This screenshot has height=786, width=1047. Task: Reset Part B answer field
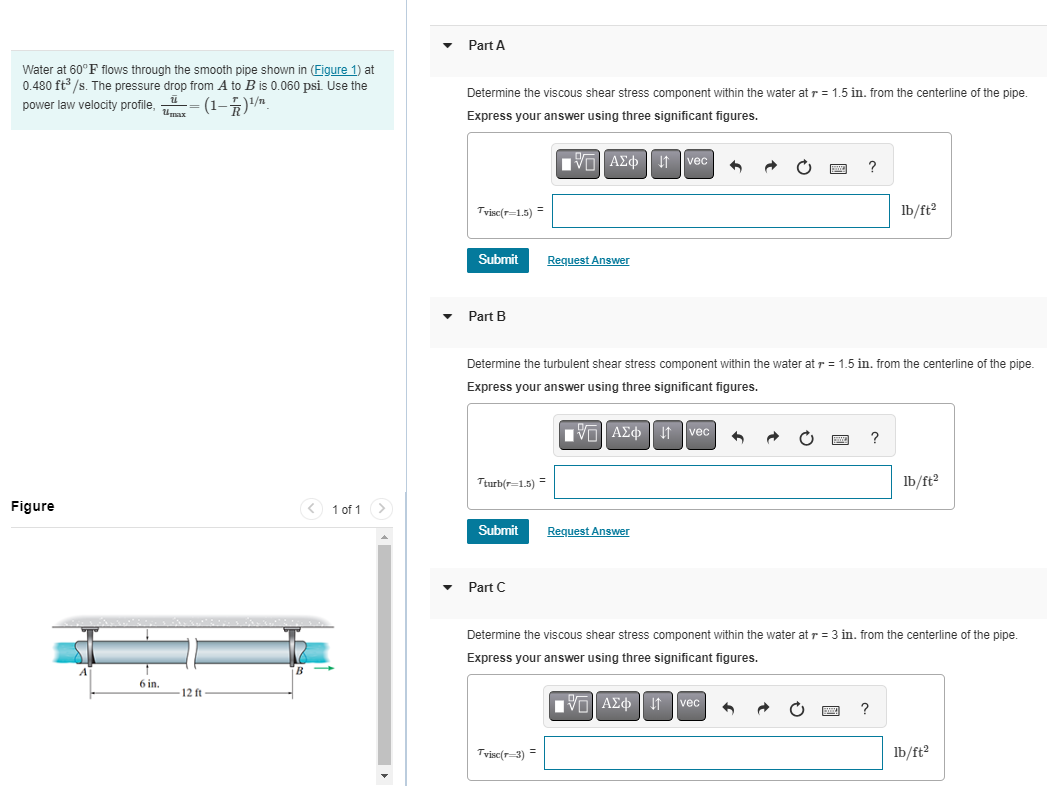[x=807, y=437]
